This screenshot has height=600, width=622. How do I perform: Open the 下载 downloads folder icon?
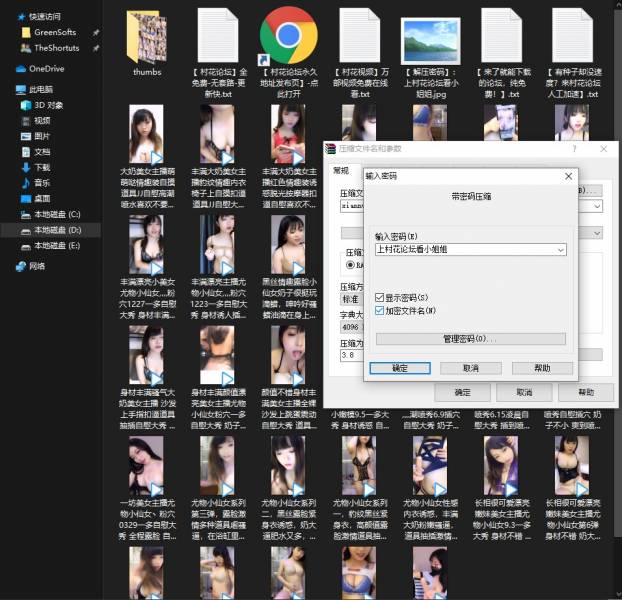tap(26, 167)
